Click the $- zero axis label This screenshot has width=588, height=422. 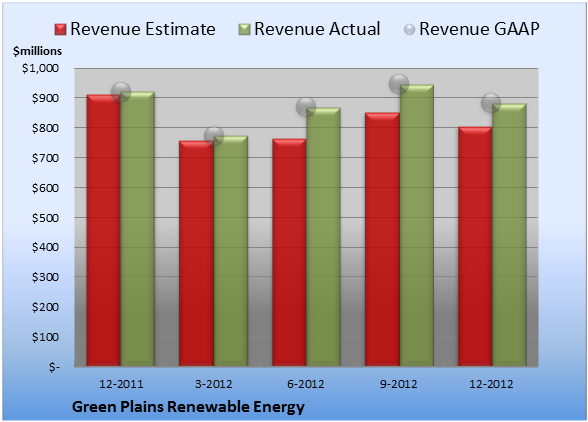54,367
